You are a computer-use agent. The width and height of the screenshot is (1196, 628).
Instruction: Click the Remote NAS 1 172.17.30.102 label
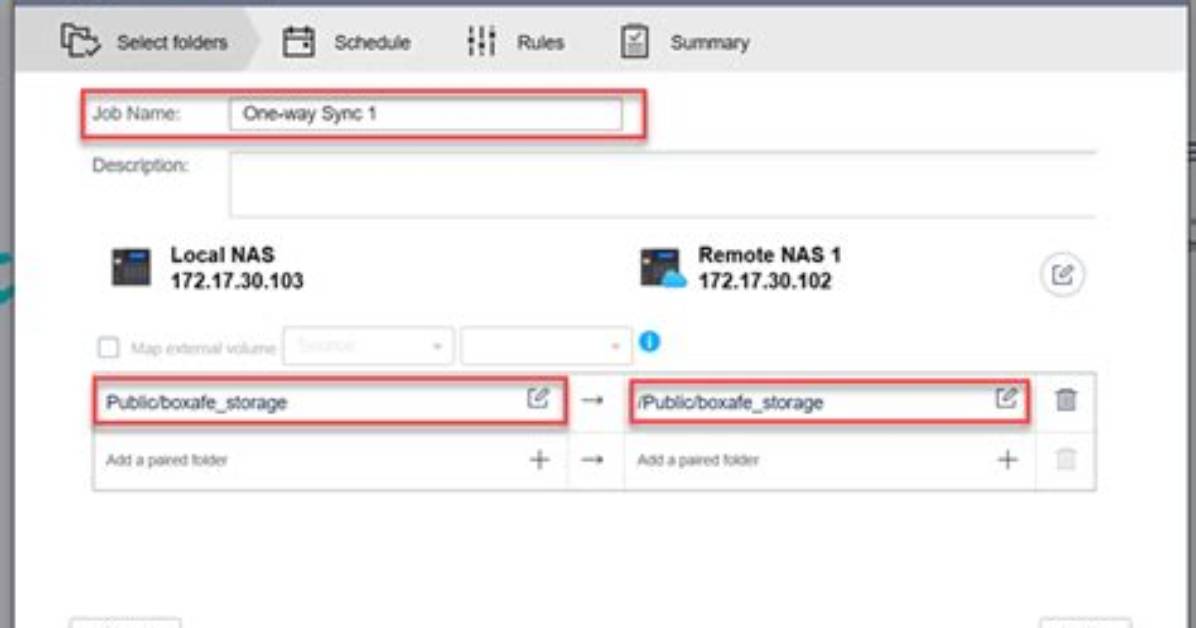(770, 268)
